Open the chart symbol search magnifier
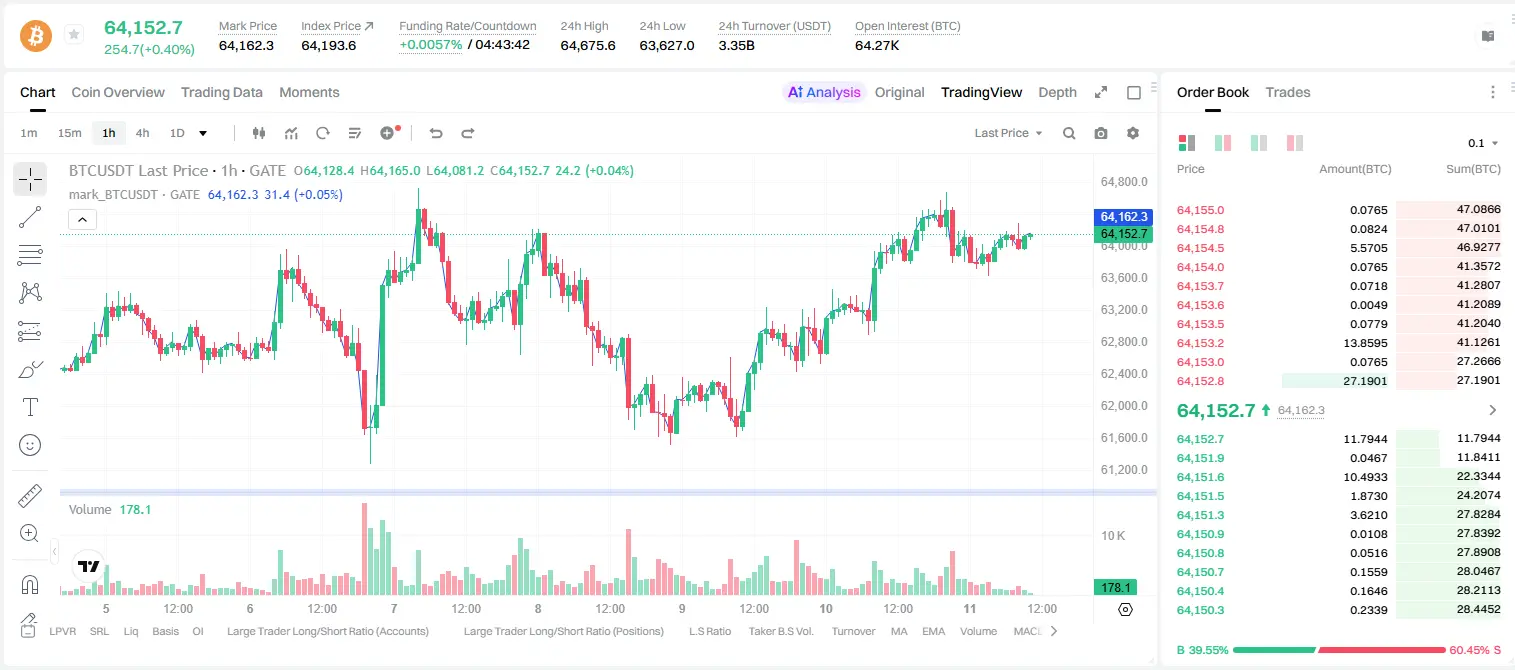Image resolution: width=1515 pixels, height=670 pixels. (x=1069, y=133)
